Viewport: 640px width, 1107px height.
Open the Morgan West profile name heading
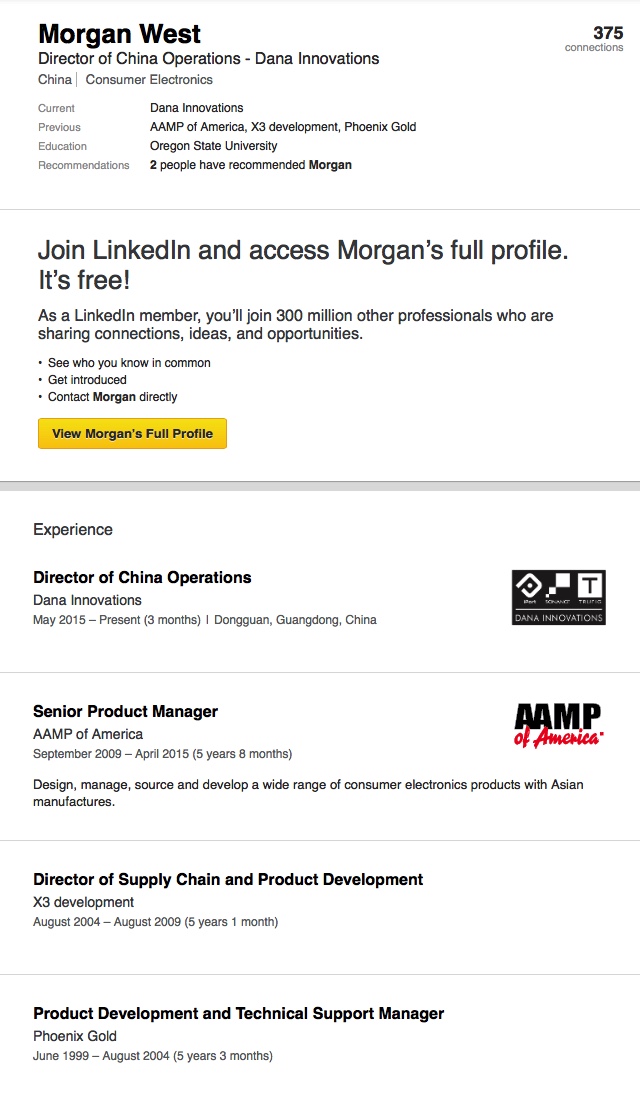119,34
